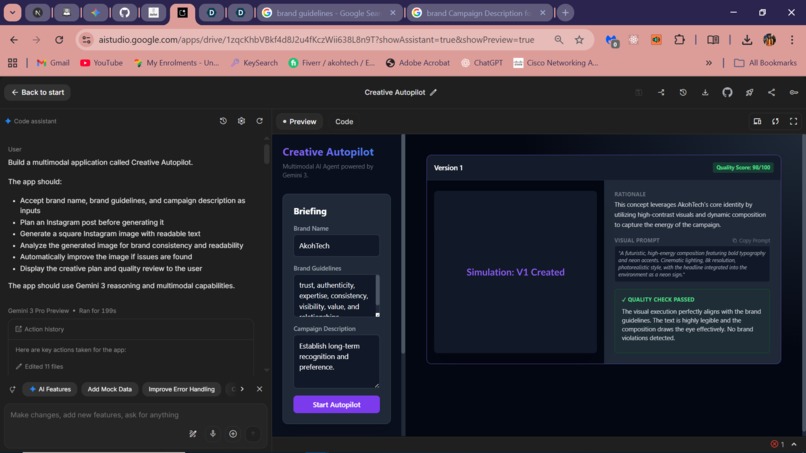Switch to the GitHub browser tab

pyautogui.click(x=124, y=13)
